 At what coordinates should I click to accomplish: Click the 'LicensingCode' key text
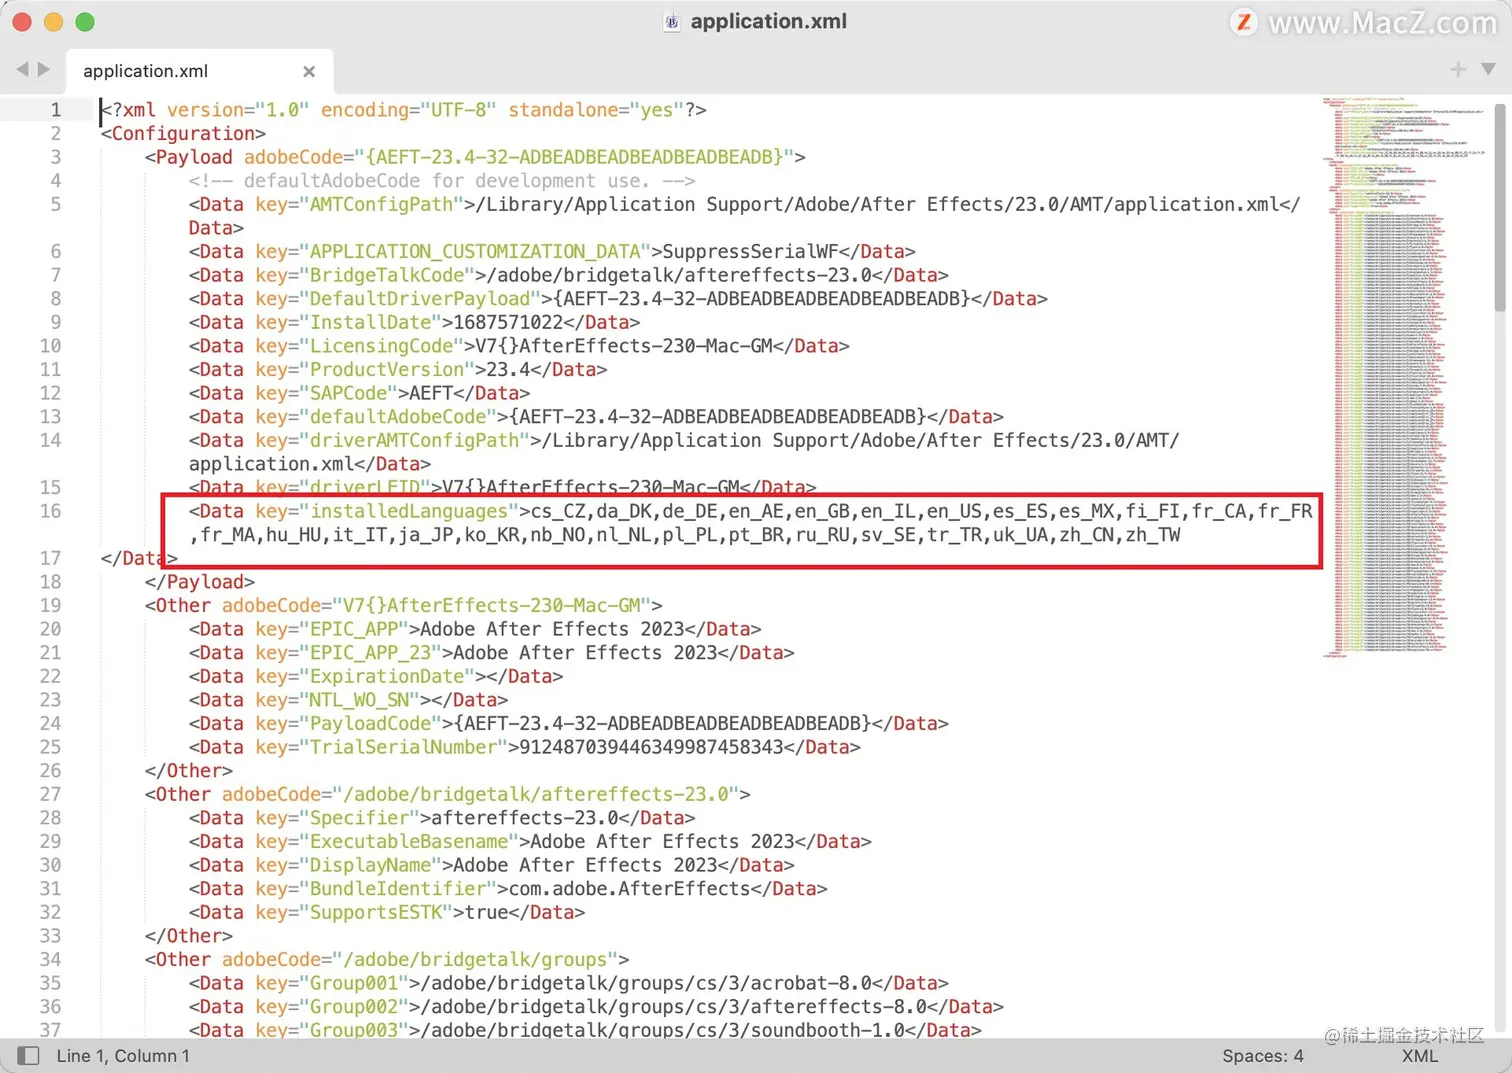(x=381, y=346)
